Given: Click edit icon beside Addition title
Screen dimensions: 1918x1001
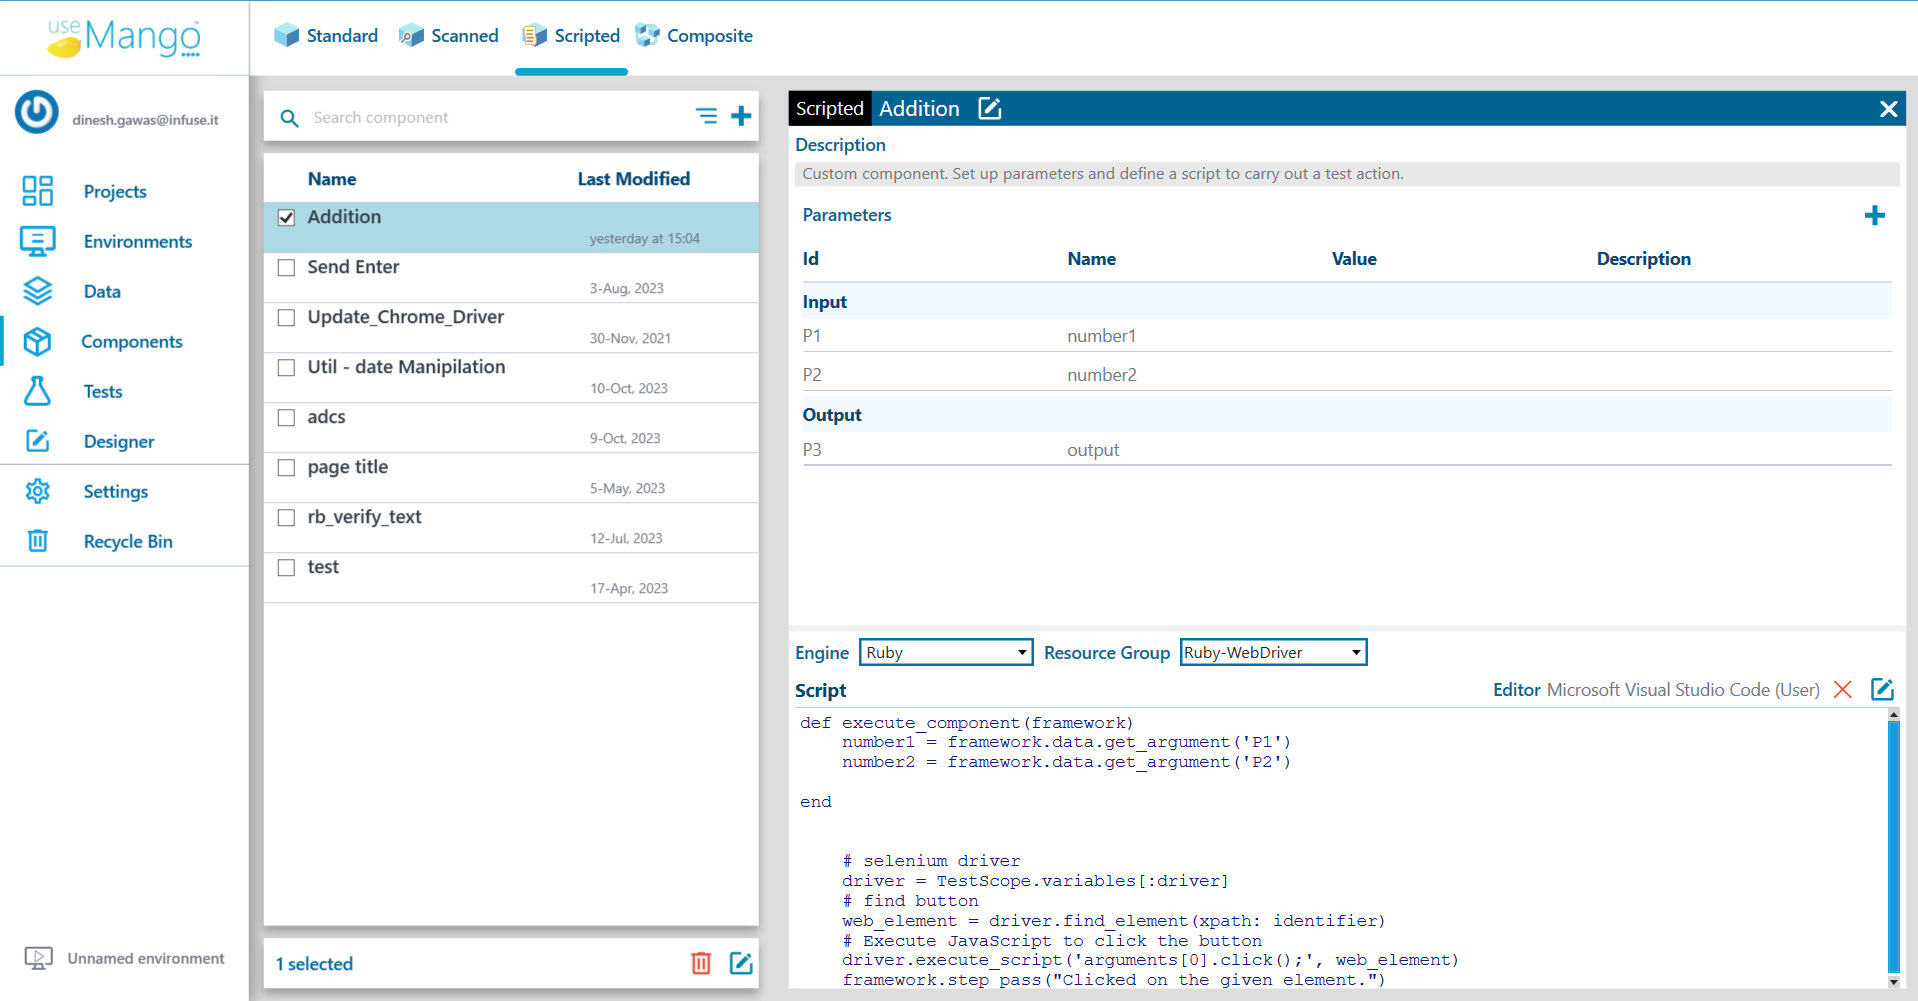Looking at the screenshot, I should (989, 108).
